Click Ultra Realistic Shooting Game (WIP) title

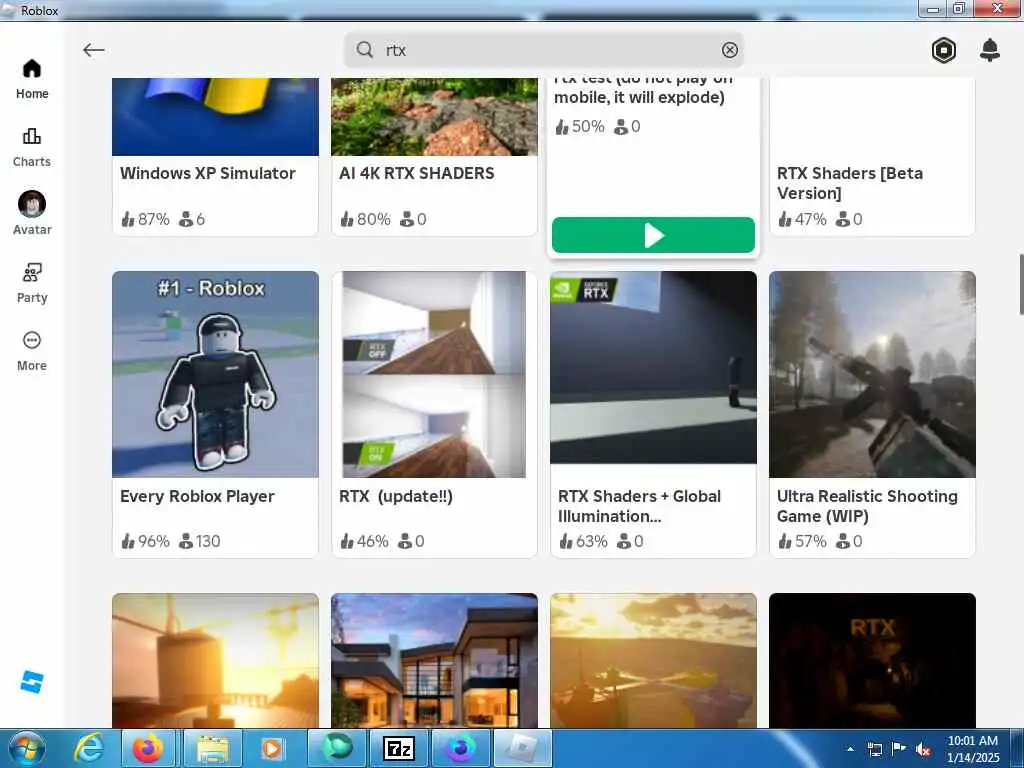tap(867, 506)
